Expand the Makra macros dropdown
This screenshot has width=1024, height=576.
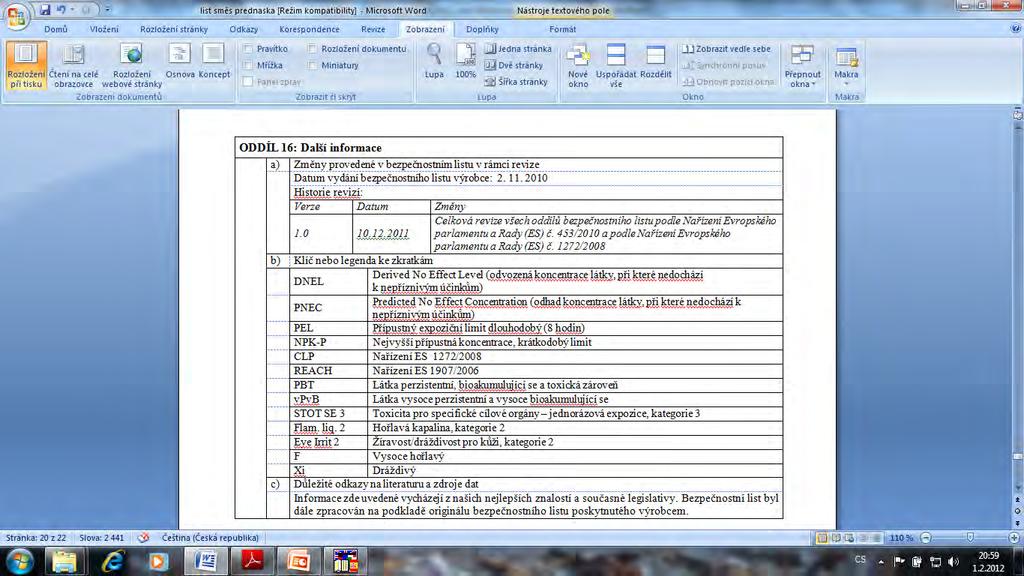(x=846, y=65)
